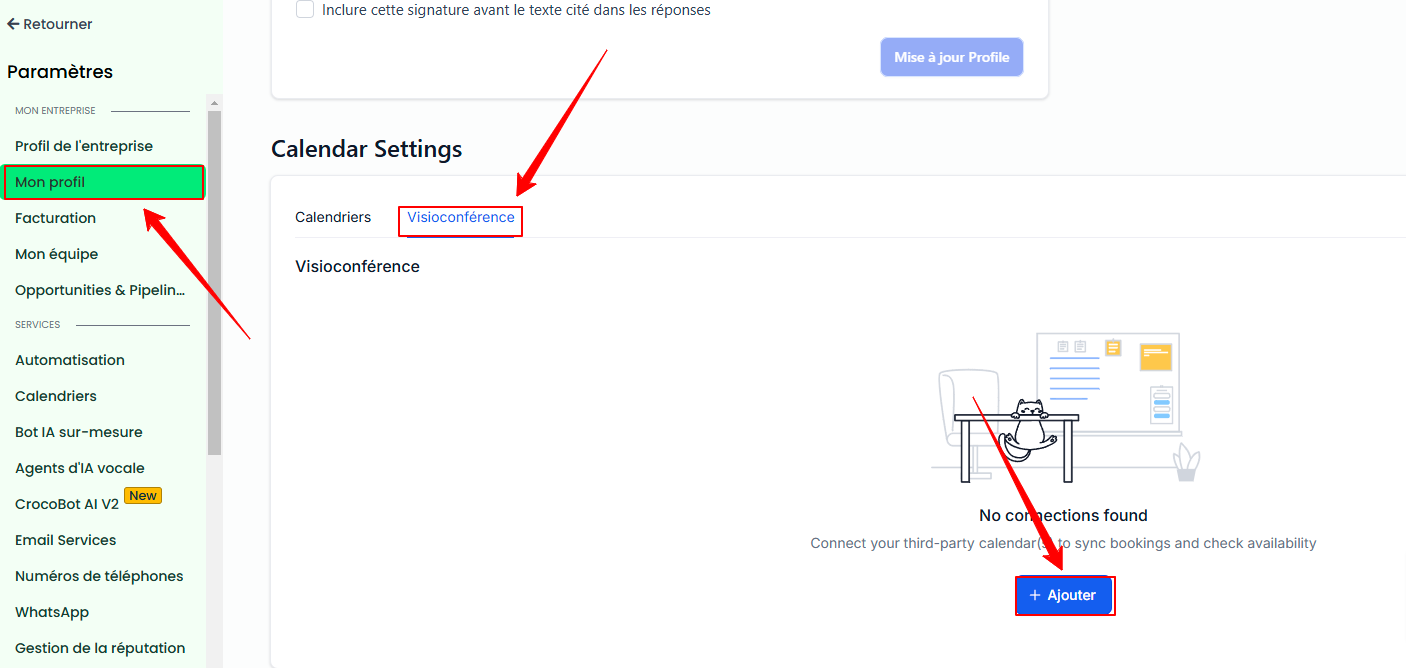Open Mon équipe settings

click(57, 254)
